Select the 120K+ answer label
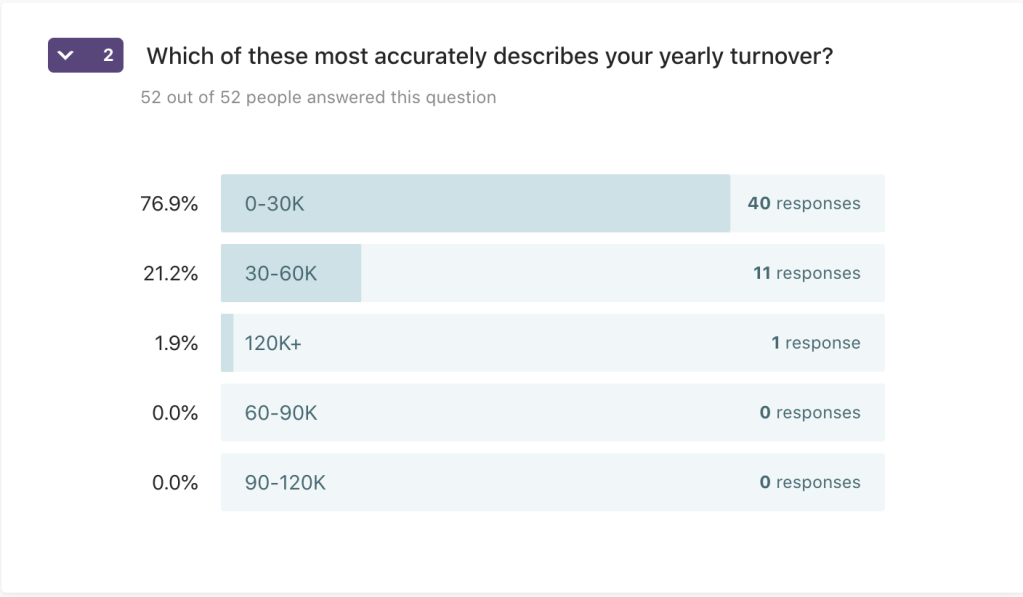 pos(273,343)
